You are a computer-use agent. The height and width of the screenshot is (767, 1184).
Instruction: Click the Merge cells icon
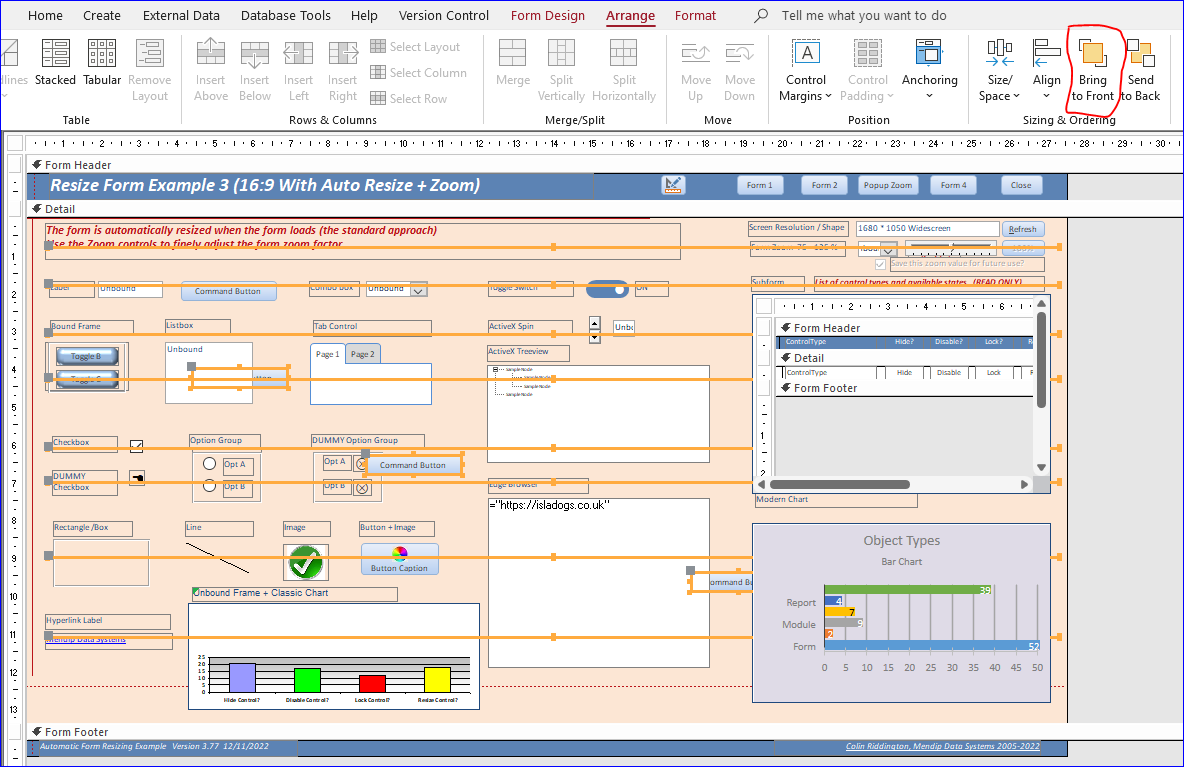click(513, 63)
